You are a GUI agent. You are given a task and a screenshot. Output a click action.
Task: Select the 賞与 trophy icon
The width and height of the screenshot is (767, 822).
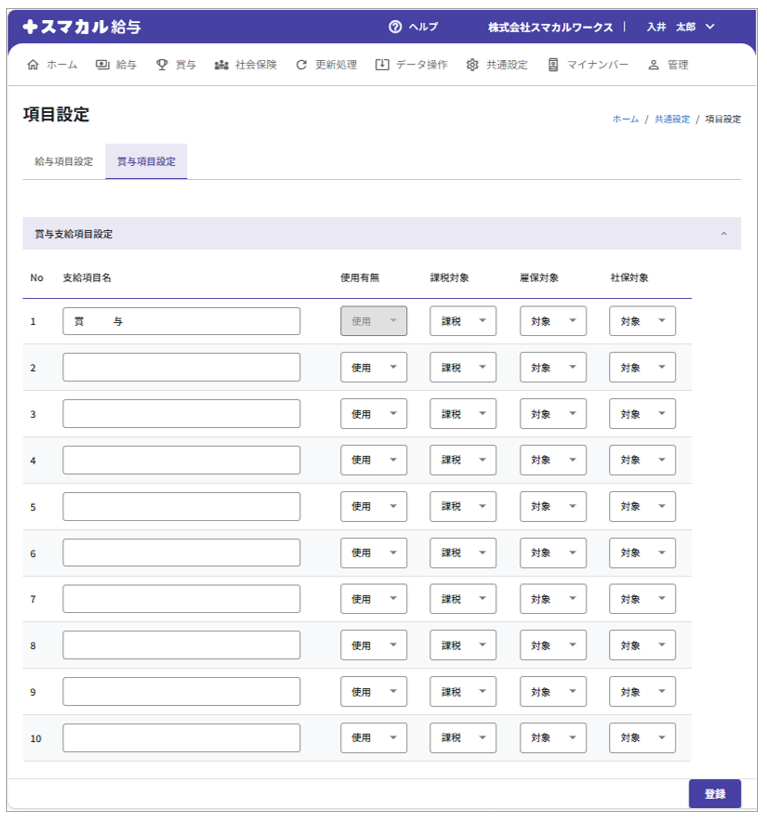coord(162,65)
